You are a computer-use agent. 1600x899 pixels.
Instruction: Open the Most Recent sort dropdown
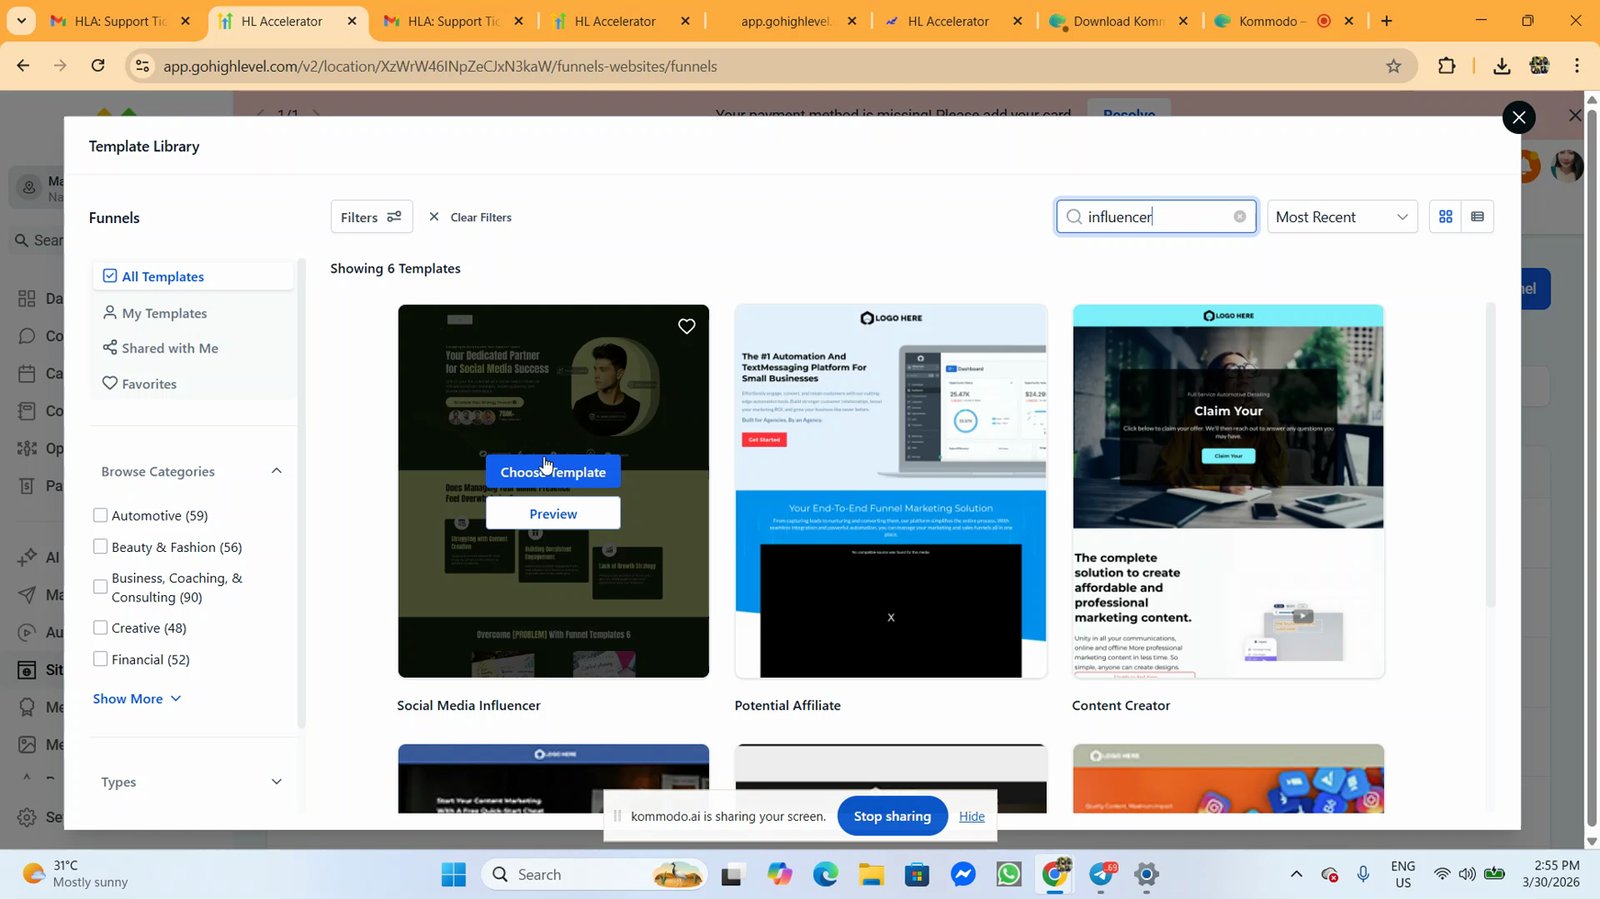pos(1342,217)
